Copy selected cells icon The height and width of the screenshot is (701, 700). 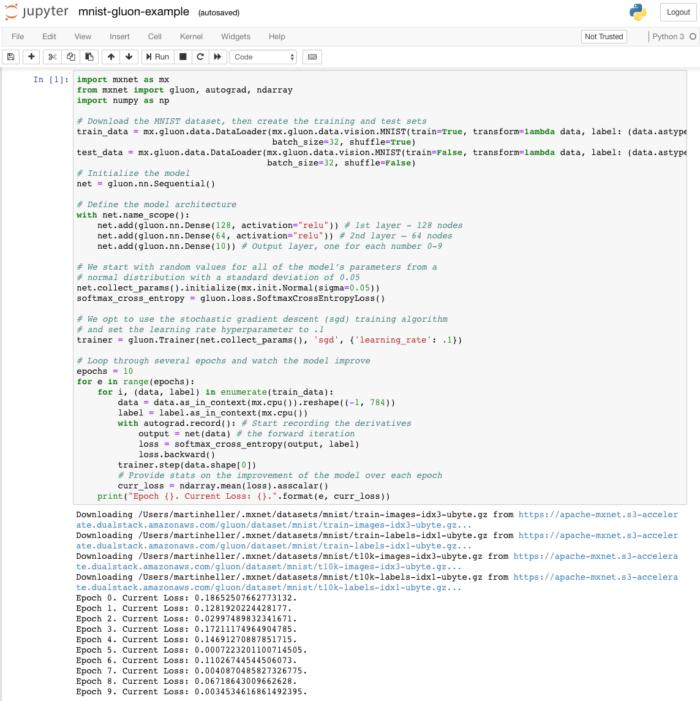coord(71,57)
